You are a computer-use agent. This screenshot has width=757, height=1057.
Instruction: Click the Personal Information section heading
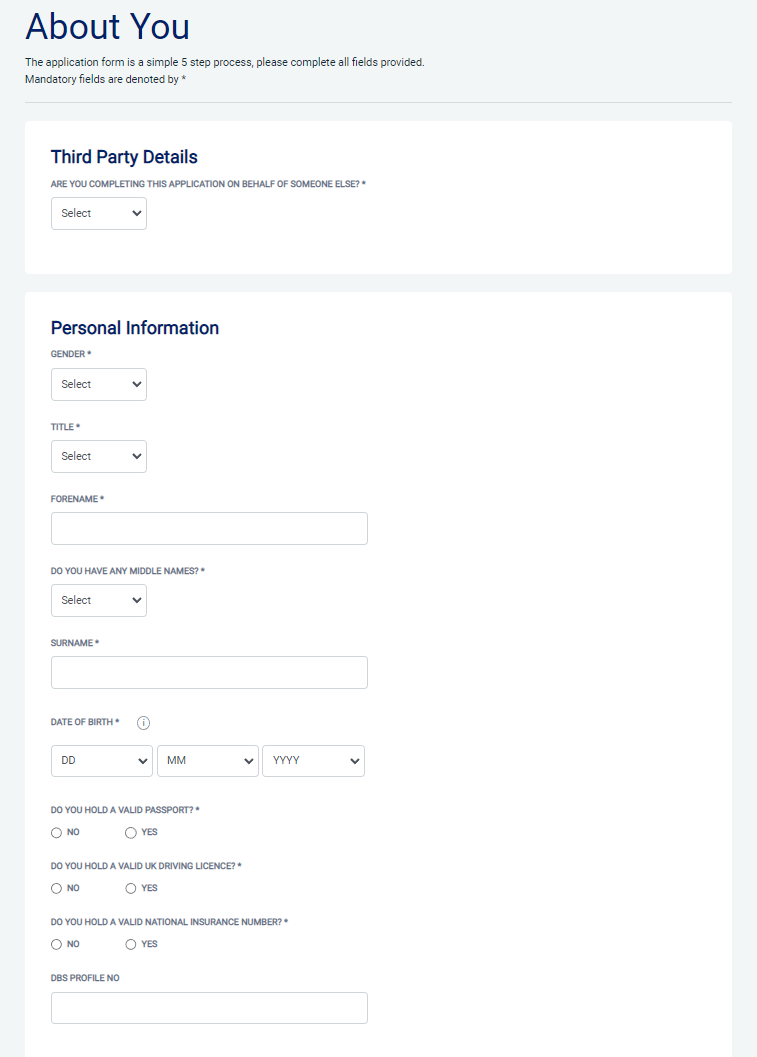(135, 328)
